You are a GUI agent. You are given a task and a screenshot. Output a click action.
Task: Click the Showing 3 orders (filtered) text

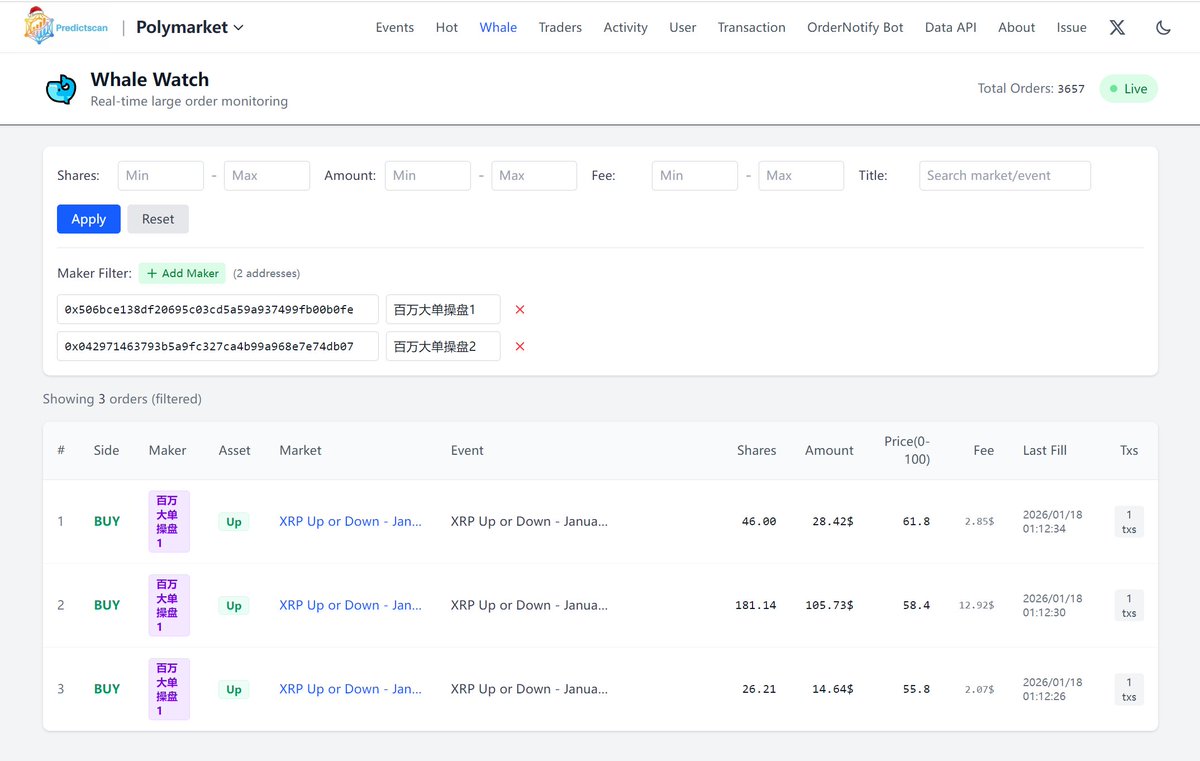[x=122, y=399]
